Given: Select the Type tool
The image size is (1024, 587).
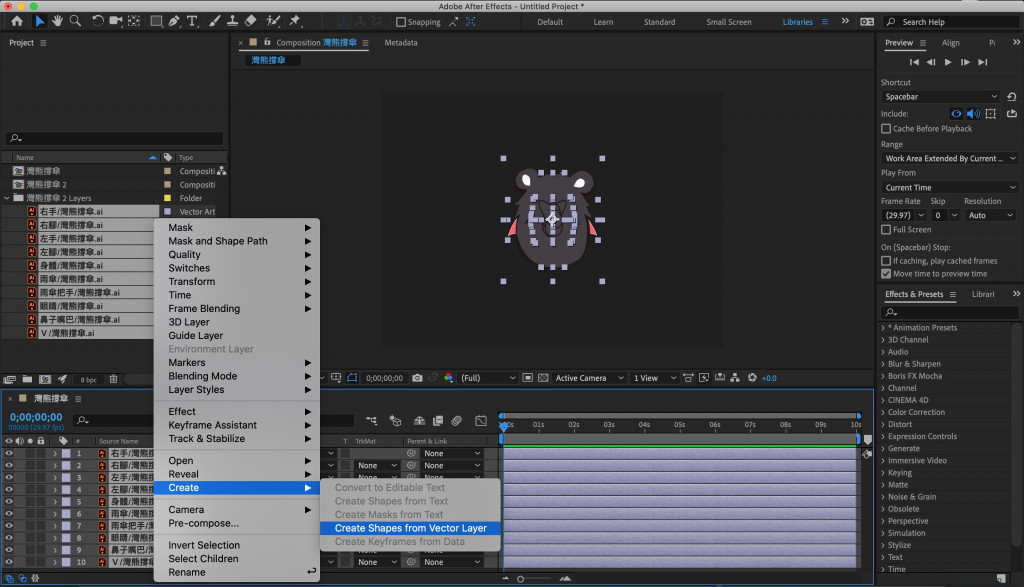Looking at the screenshot, I should click(192, 21).
